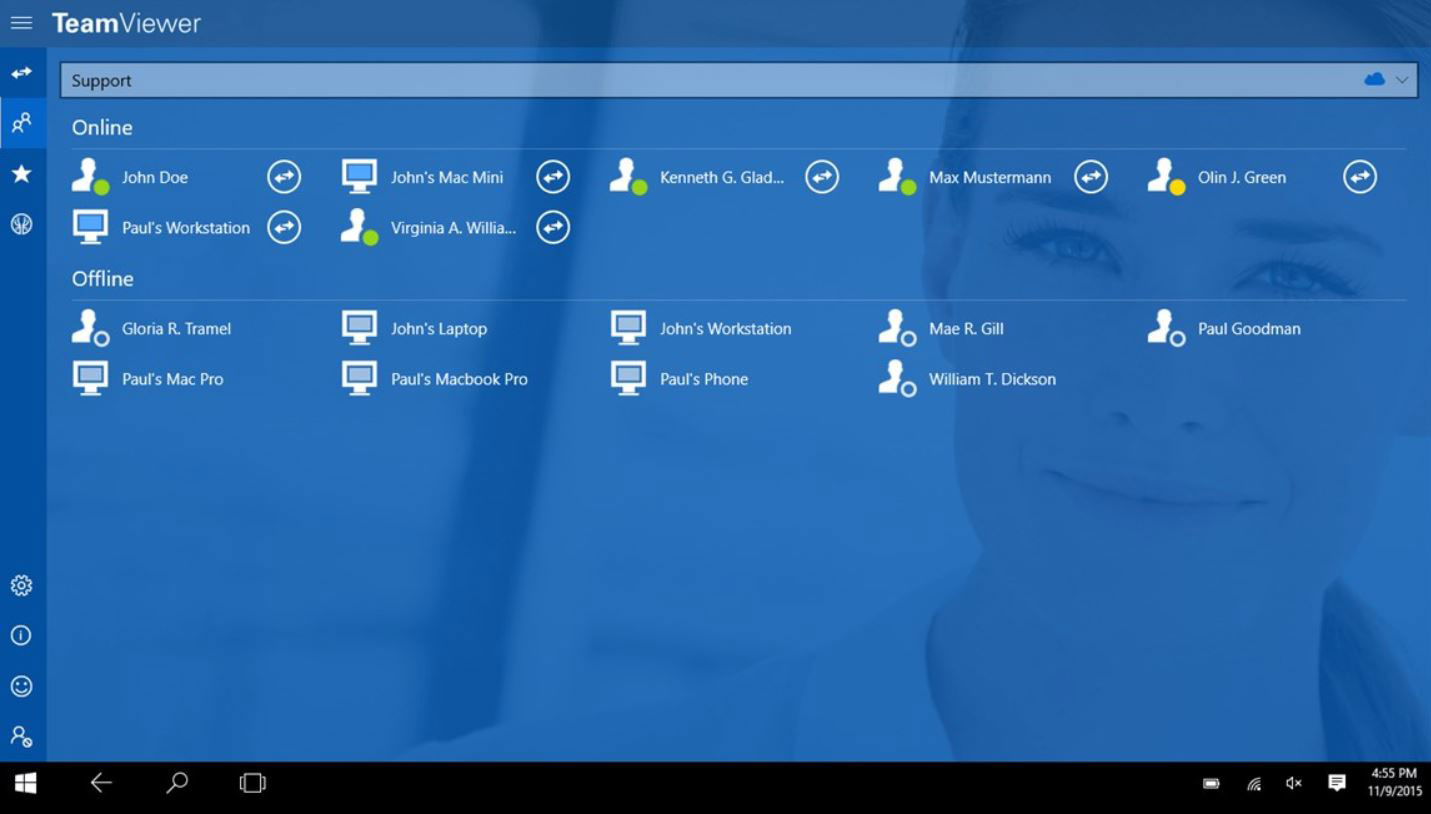Expand the Support group dropdown
Viewport: 1431px width, 814px height.
click(x=1404, y=79)
